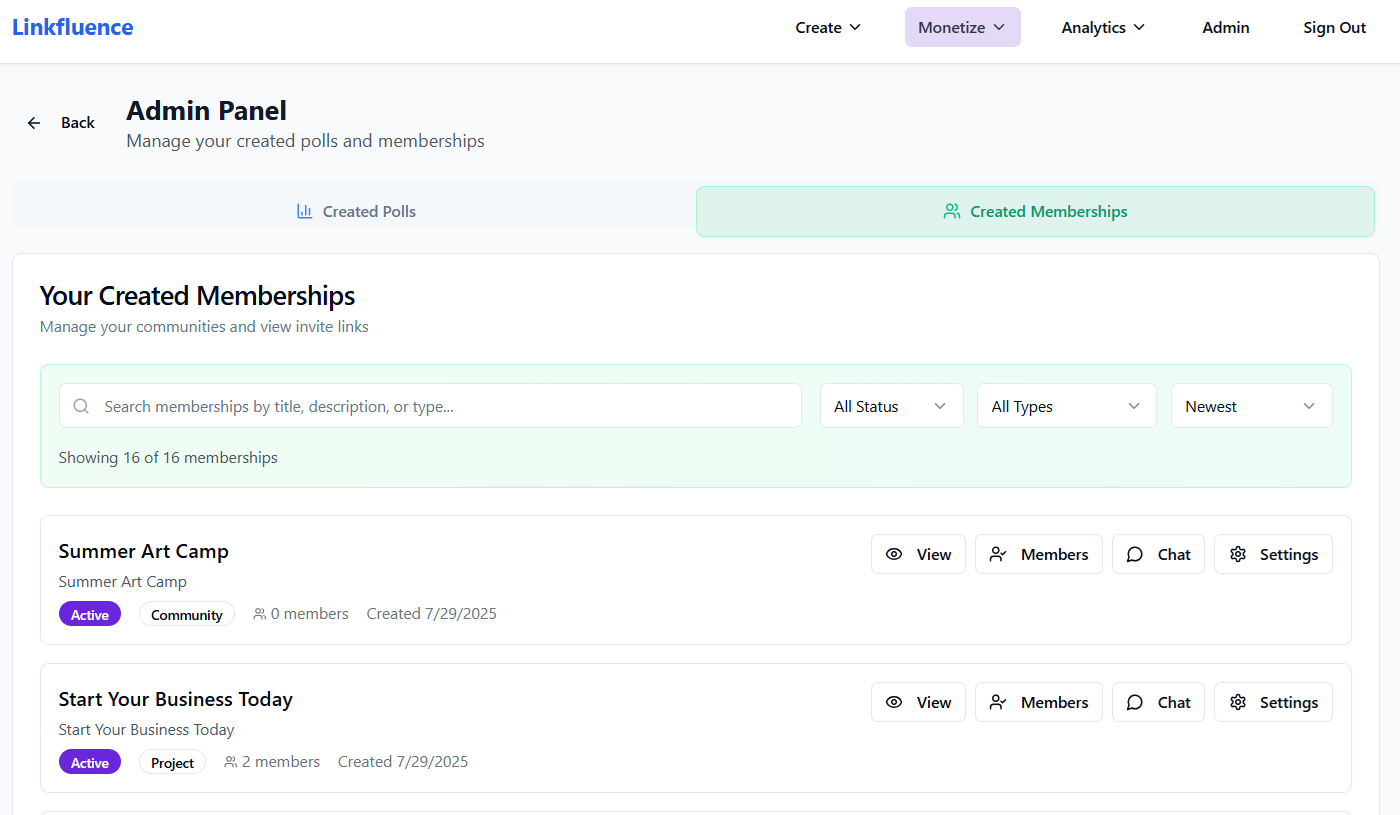Click the Project tag on Start Your Business Today
Viewport: 1400px width, 815px height.
[172, 762]
